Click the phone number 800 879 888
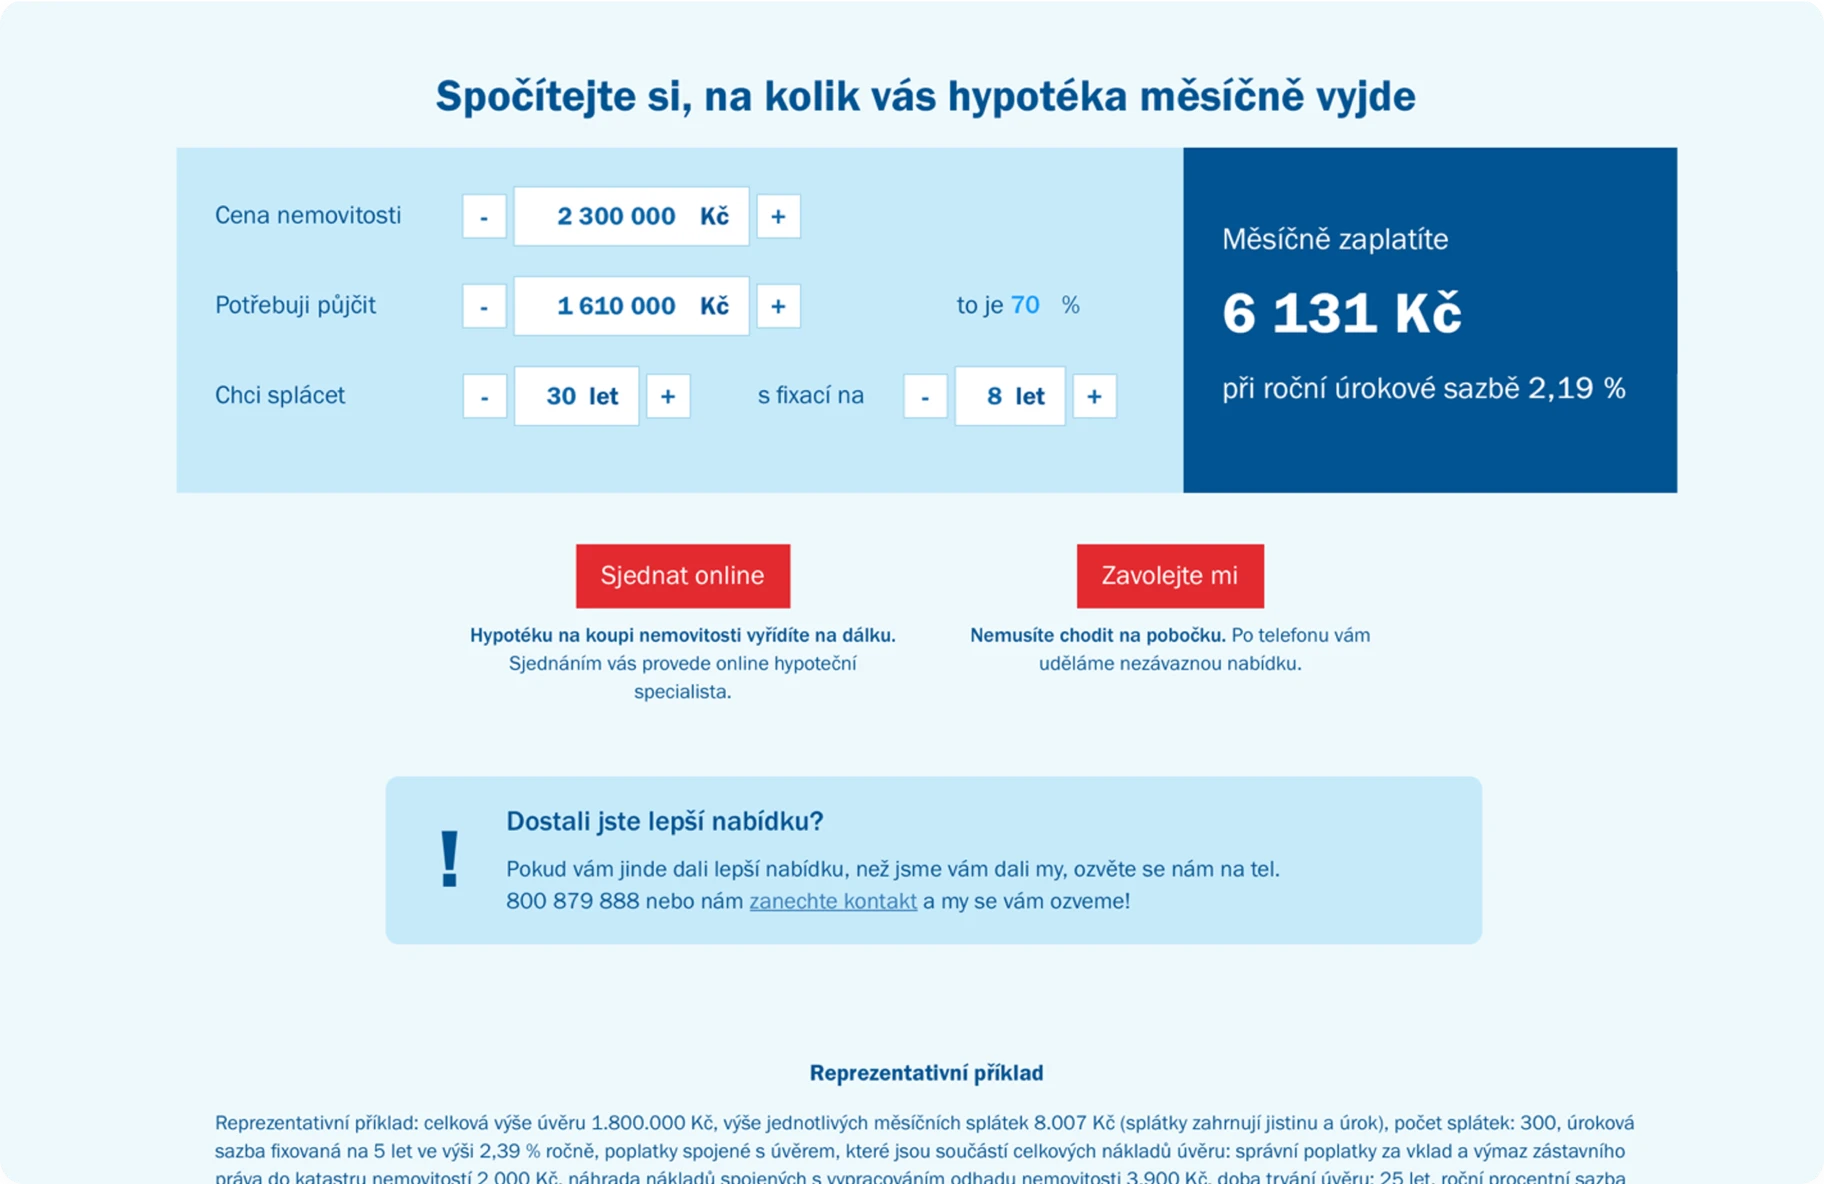The image size is (1824, 1184). tap(571, 900)
